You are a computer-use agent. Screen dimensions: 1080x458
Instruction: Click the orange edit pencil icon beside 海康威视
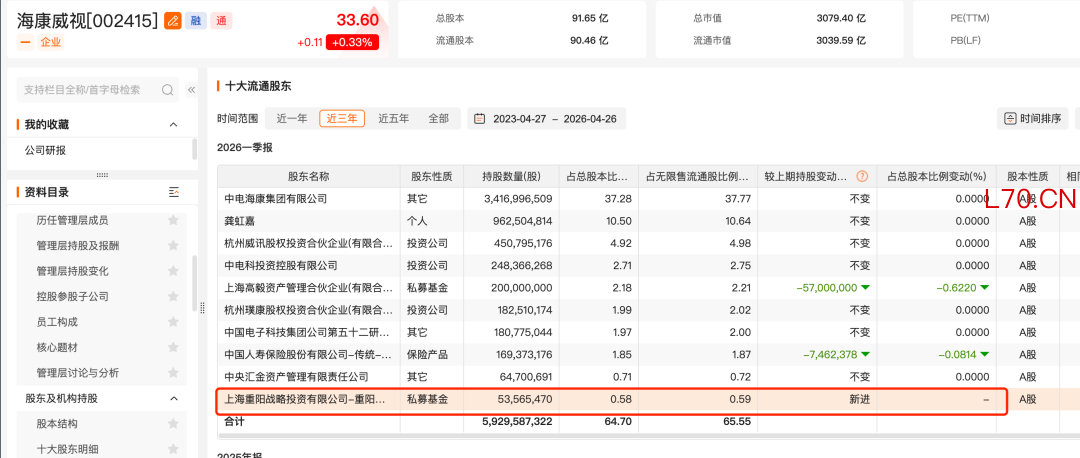(x=173, y=20)
